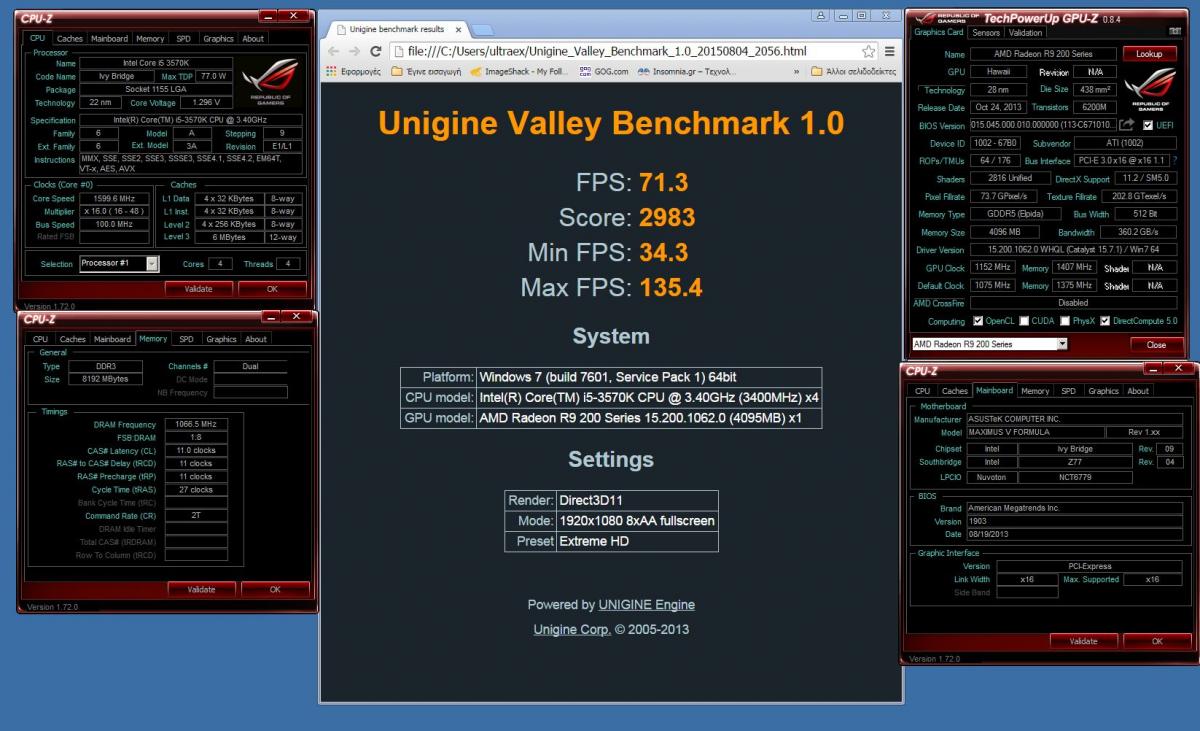
Task: Toggle the OpenCL checkbox
Action: [x=978, y=321]
